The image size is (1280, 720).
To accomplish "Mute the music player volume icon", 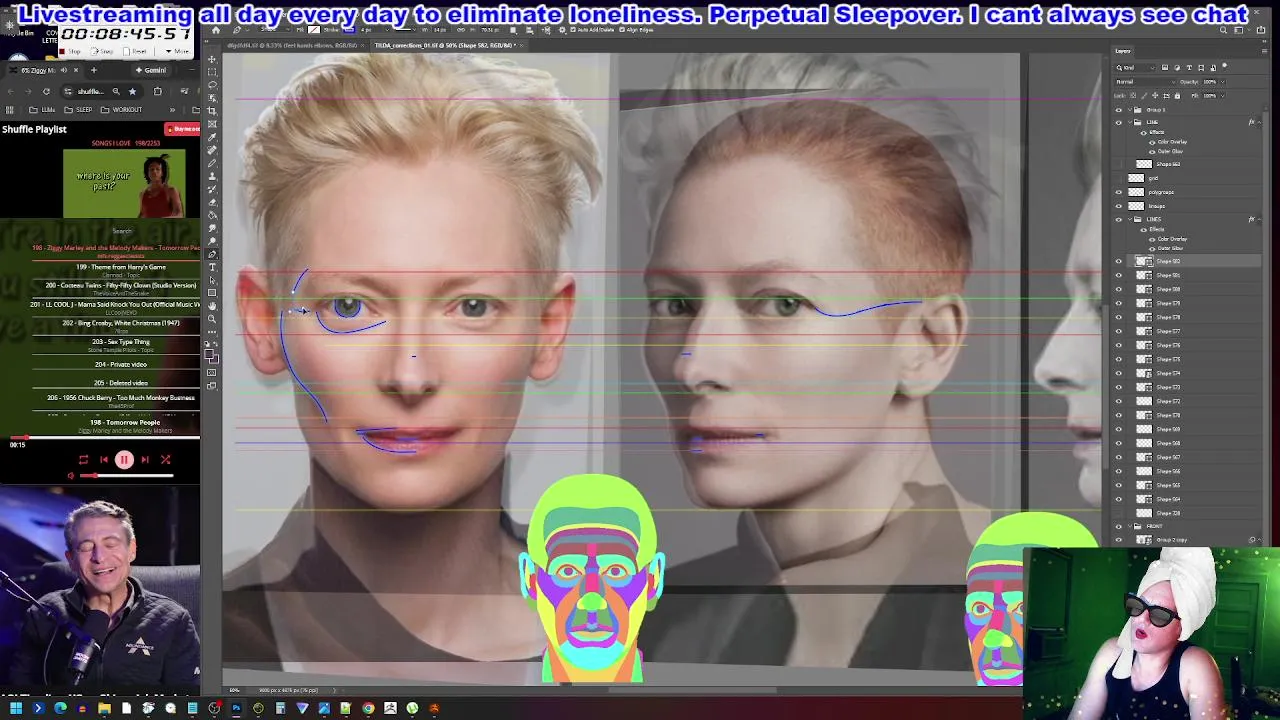I will point(71,476).
